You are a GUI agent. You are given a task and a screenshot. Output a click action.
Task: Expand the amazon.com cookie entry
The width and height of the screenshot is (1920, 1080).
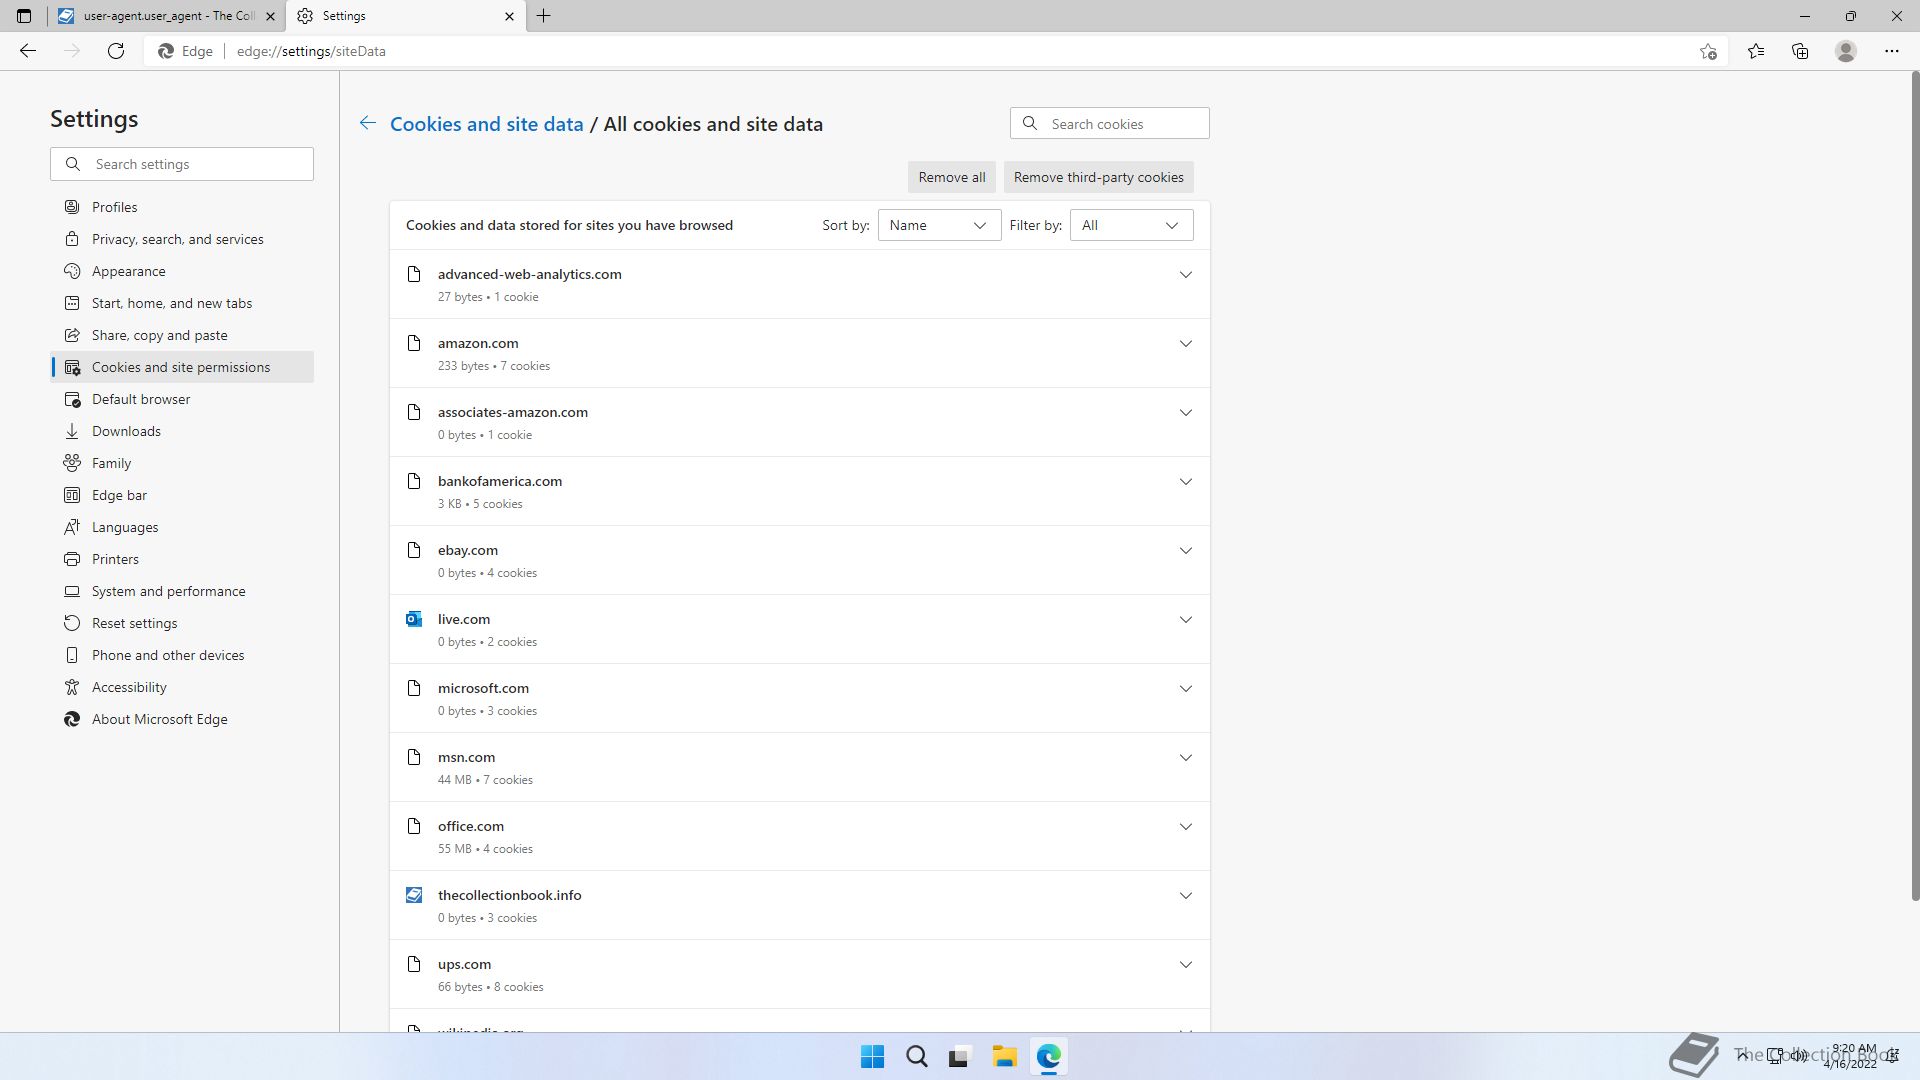1185,344
